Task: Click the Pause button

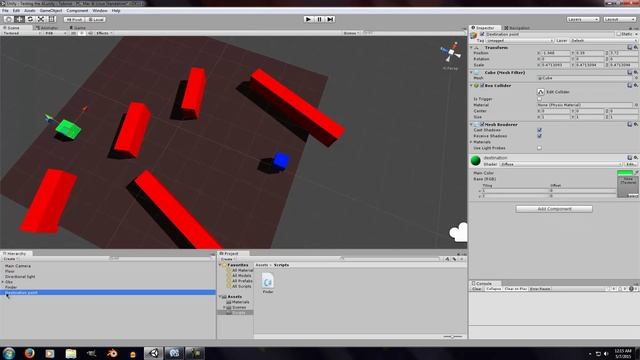Action: (x=319, y=19)
